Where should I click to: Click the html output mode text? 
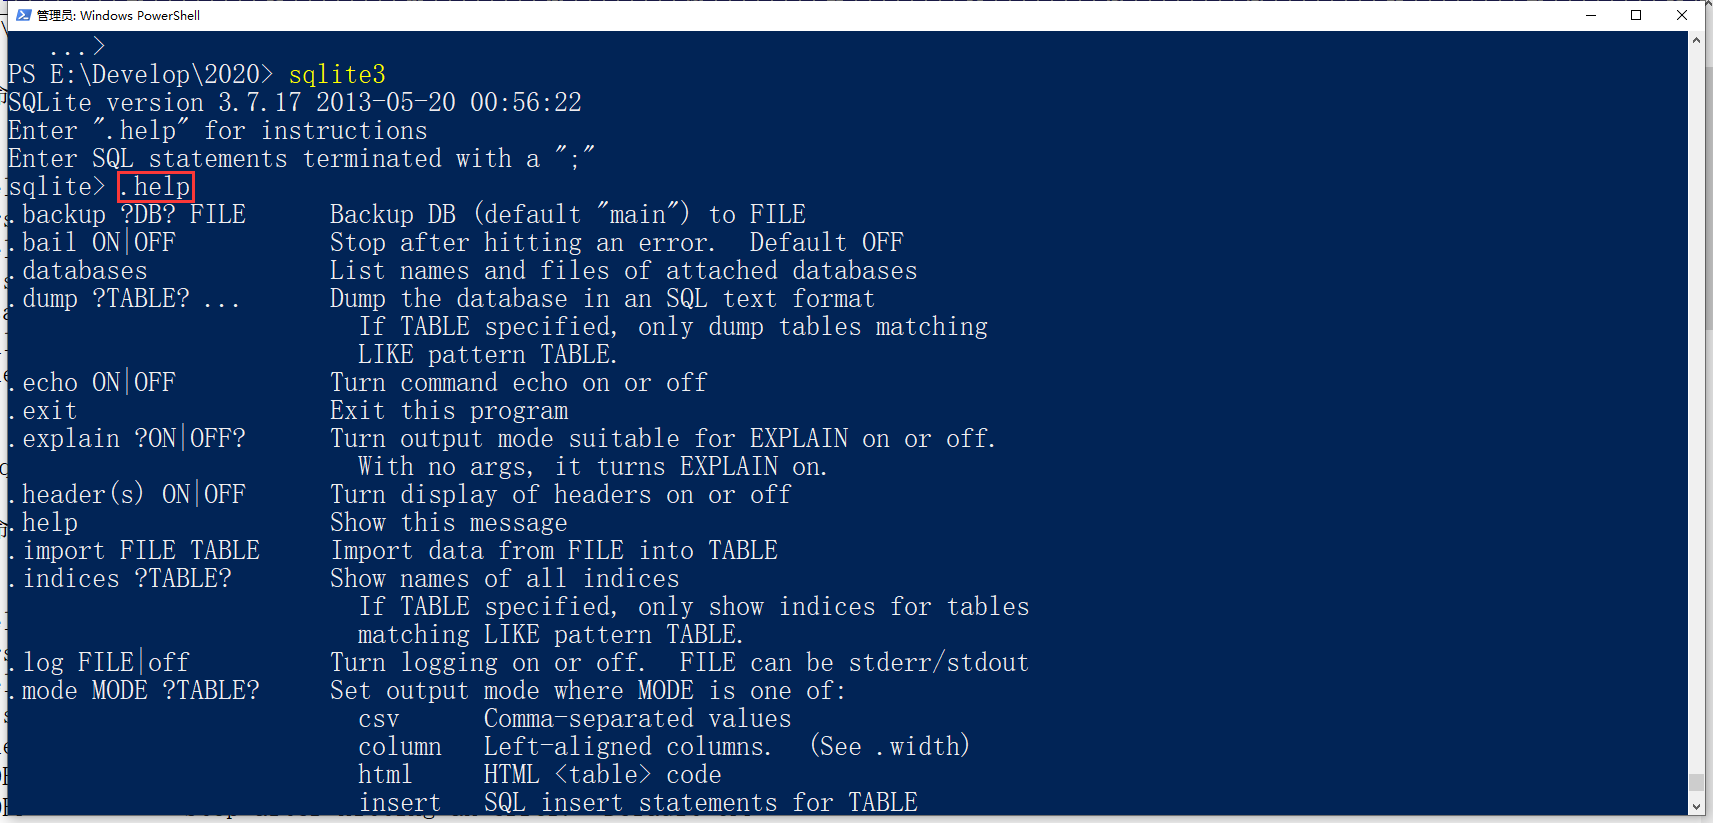(x=385, y=775)
